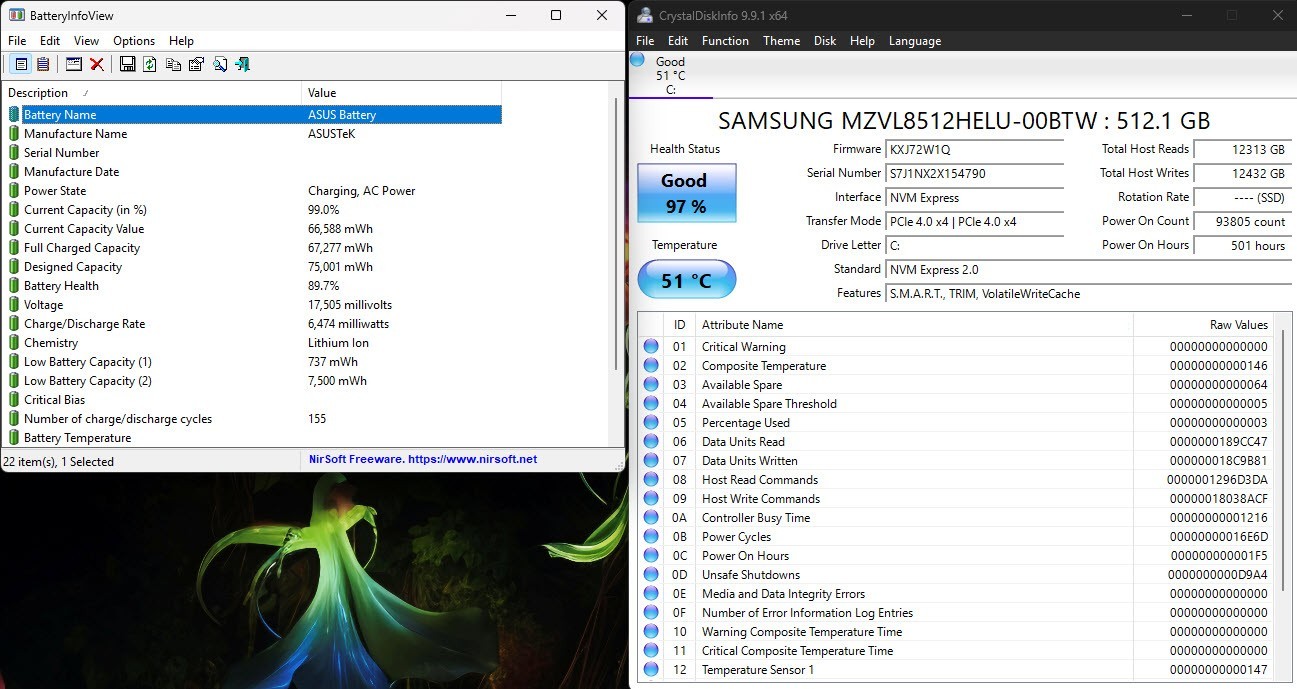This screenshot has width=1297, height=689.
Task: Open the Function menu in CrystalDiskInfo
Action: tap(725, 41)
